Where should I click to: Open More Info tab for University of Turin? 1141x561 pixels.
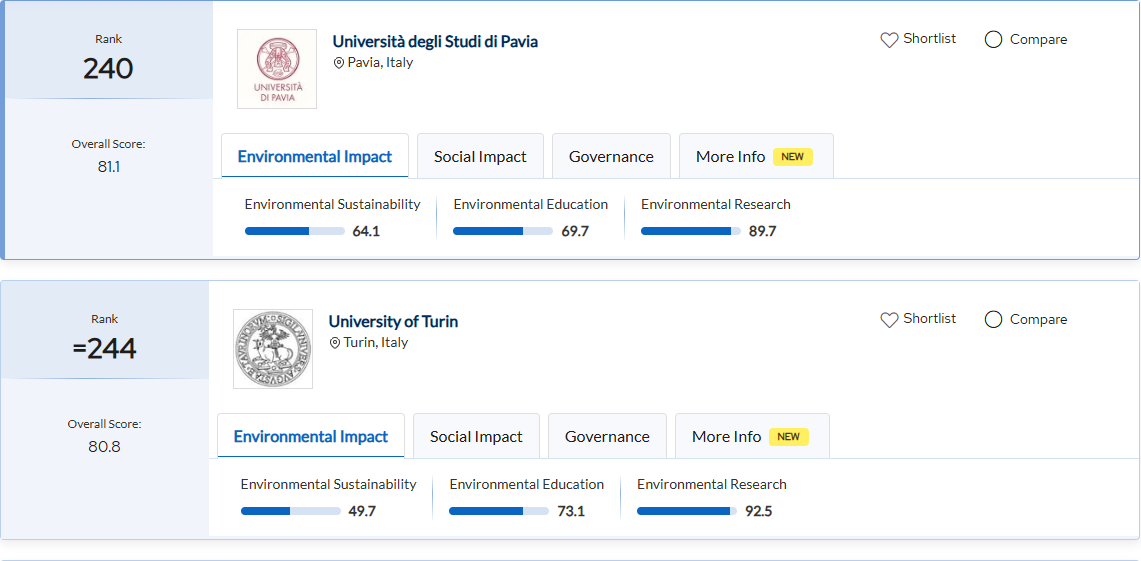coord(751,437)
